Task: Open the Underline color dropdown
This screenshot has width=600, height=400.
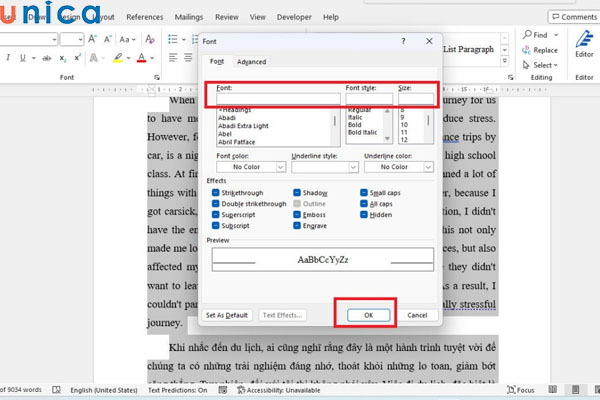Action: (x=397, y=167)
